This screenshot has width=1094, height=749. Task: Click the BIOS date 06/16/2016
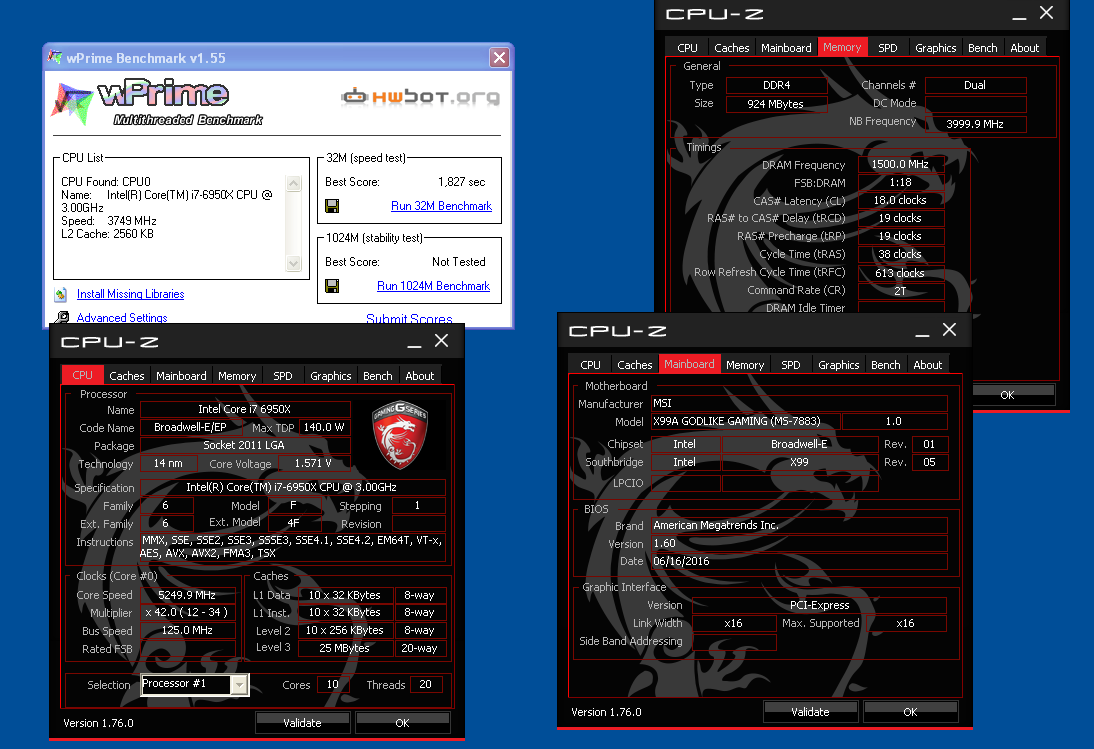coord(800,561)
